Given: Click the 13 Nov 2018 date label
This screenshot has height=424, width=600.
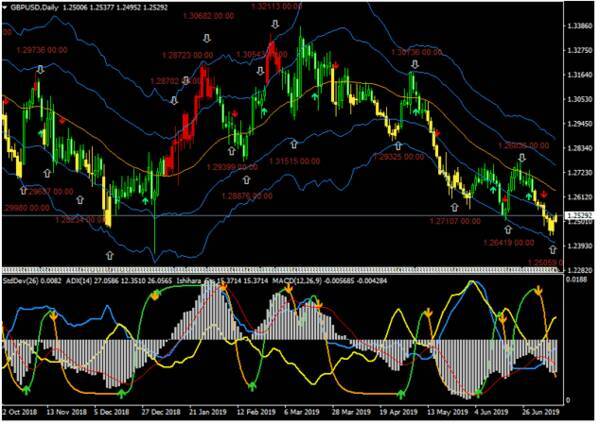Looking at the screenshot, I should 66,412.
